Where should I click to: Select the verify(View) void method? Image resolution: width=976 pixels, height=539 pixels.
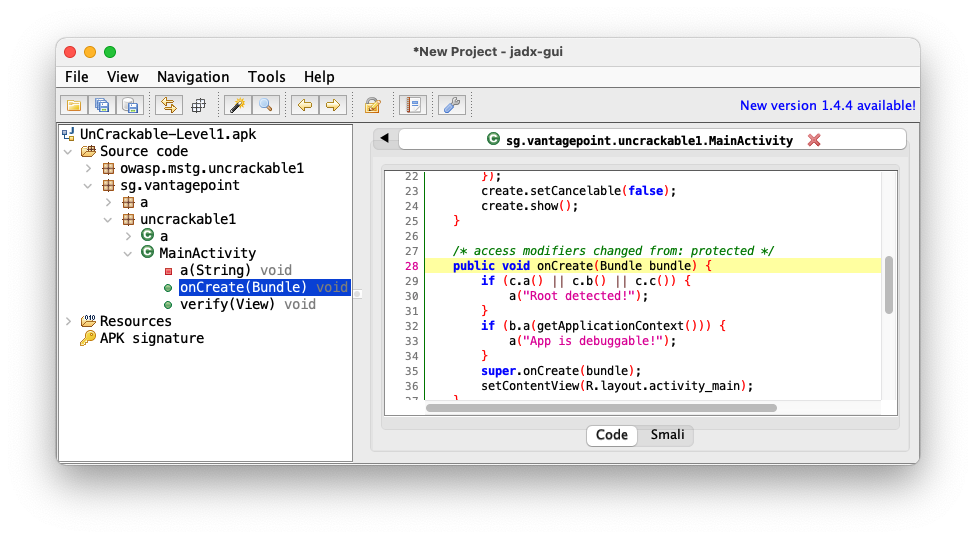[248, 304]
